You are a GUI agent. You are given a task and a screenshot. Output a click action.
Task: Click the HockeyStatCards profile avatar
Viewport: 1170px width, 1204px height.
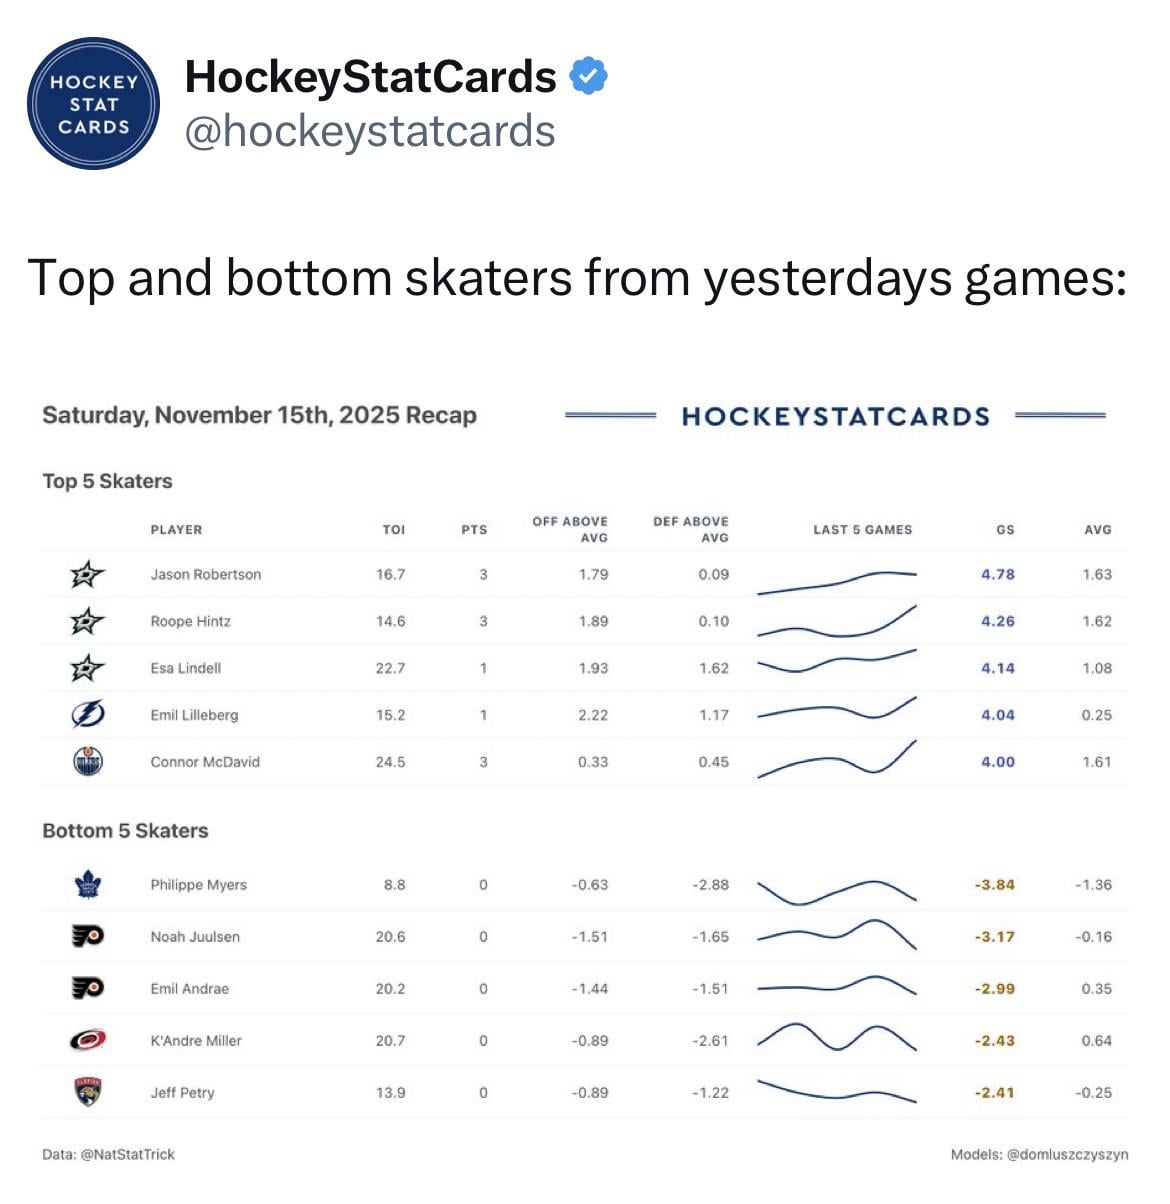pyautogui.click(x=93, y=104)
